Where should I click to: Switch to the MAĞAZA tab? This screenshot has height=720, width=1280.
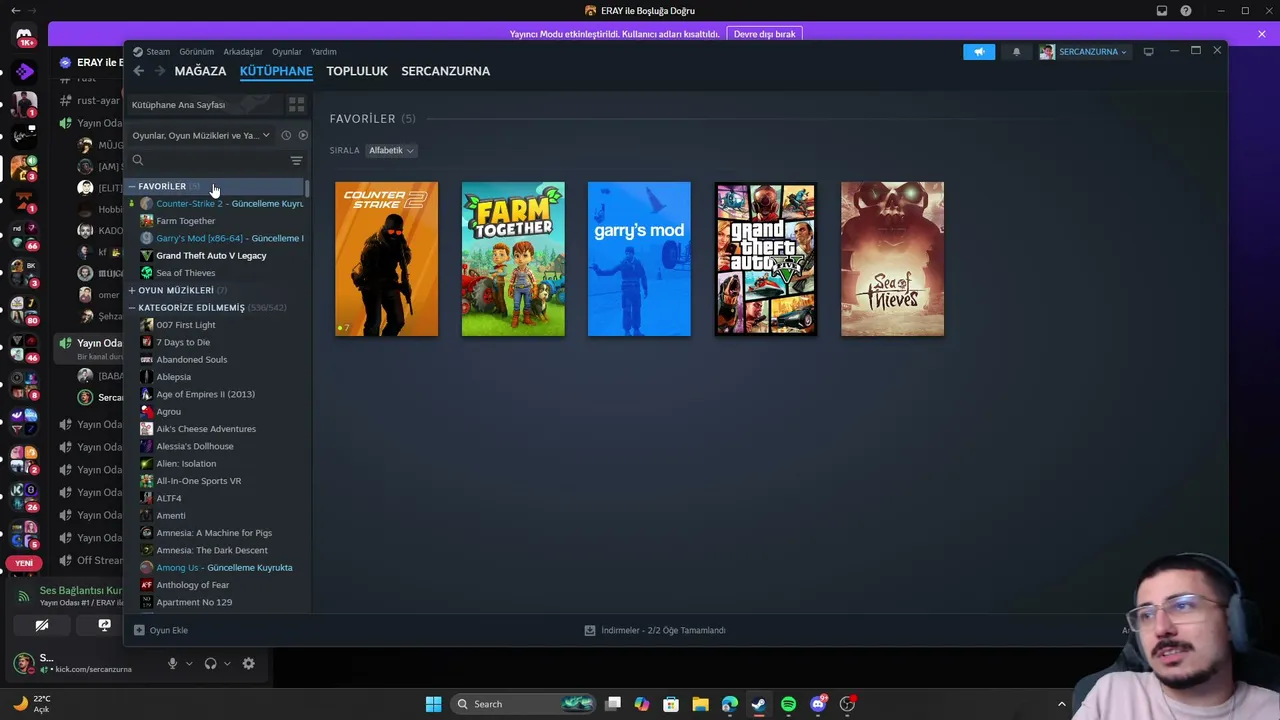[200, 71]
